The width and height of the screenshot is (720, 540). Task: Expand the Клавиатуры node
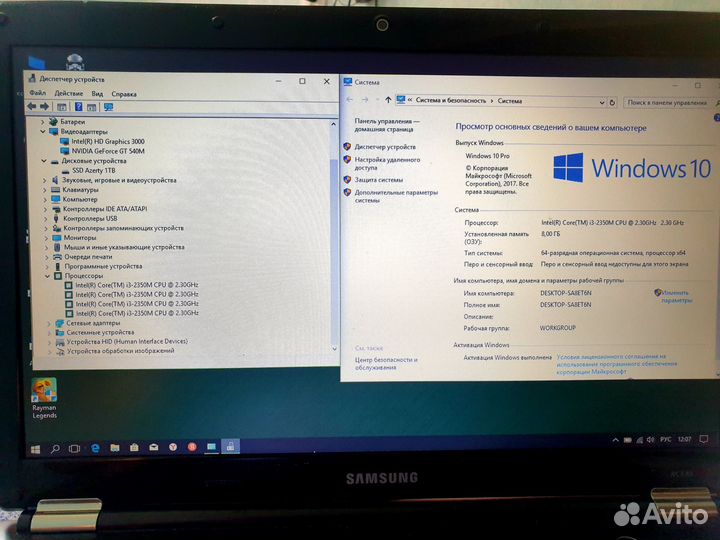click(x=45, y=190)
